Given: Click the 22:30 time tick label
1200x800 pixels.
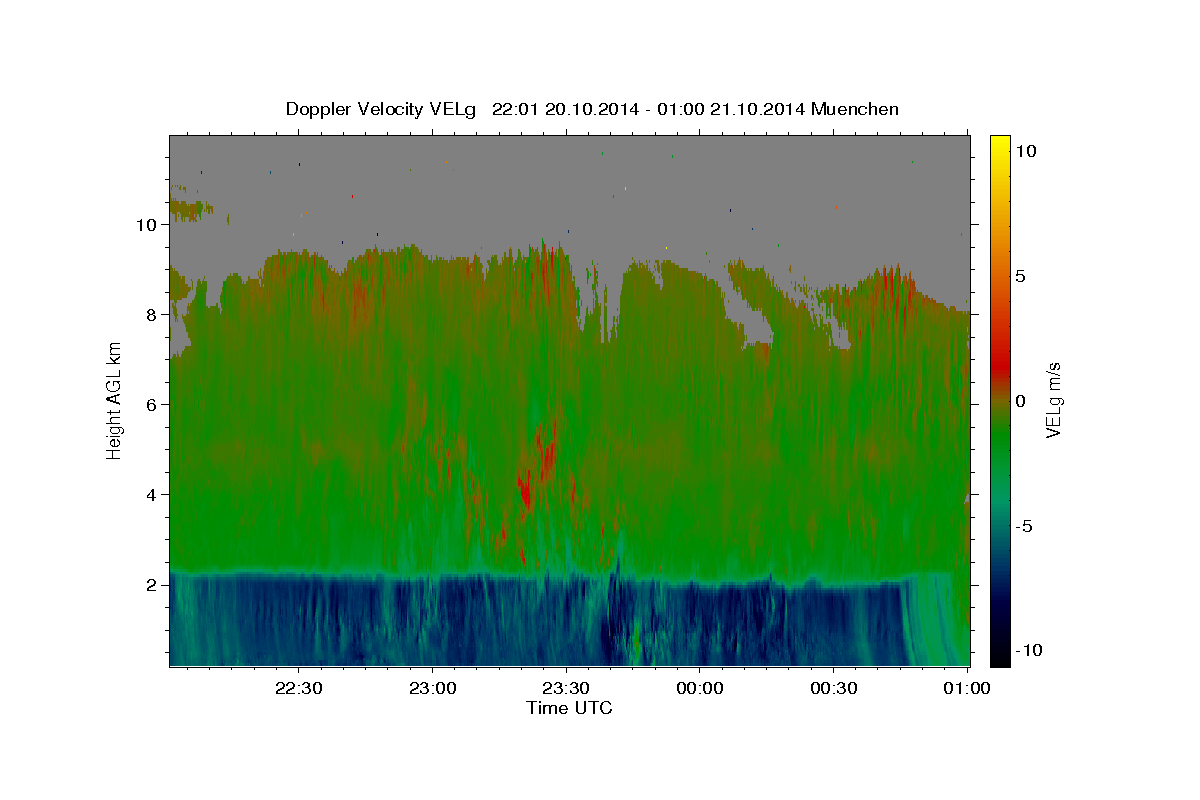Looking at the screenshot, I should click(x=299, y=688).
